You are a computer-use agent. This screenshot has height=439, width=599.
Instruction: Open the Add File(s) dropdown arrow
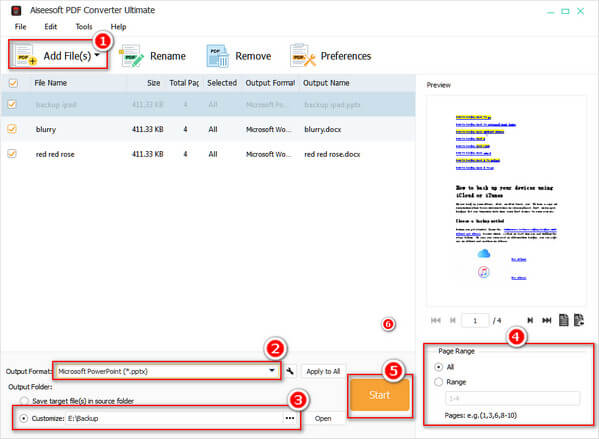pos(97,55)
